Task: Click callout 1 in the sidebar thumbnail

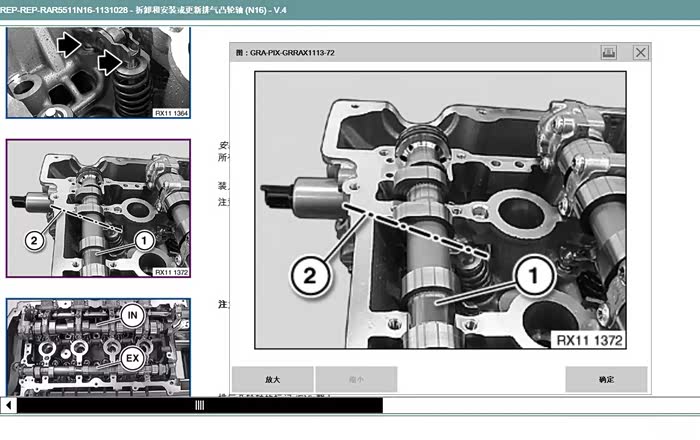Action: [x=142, y=240]
